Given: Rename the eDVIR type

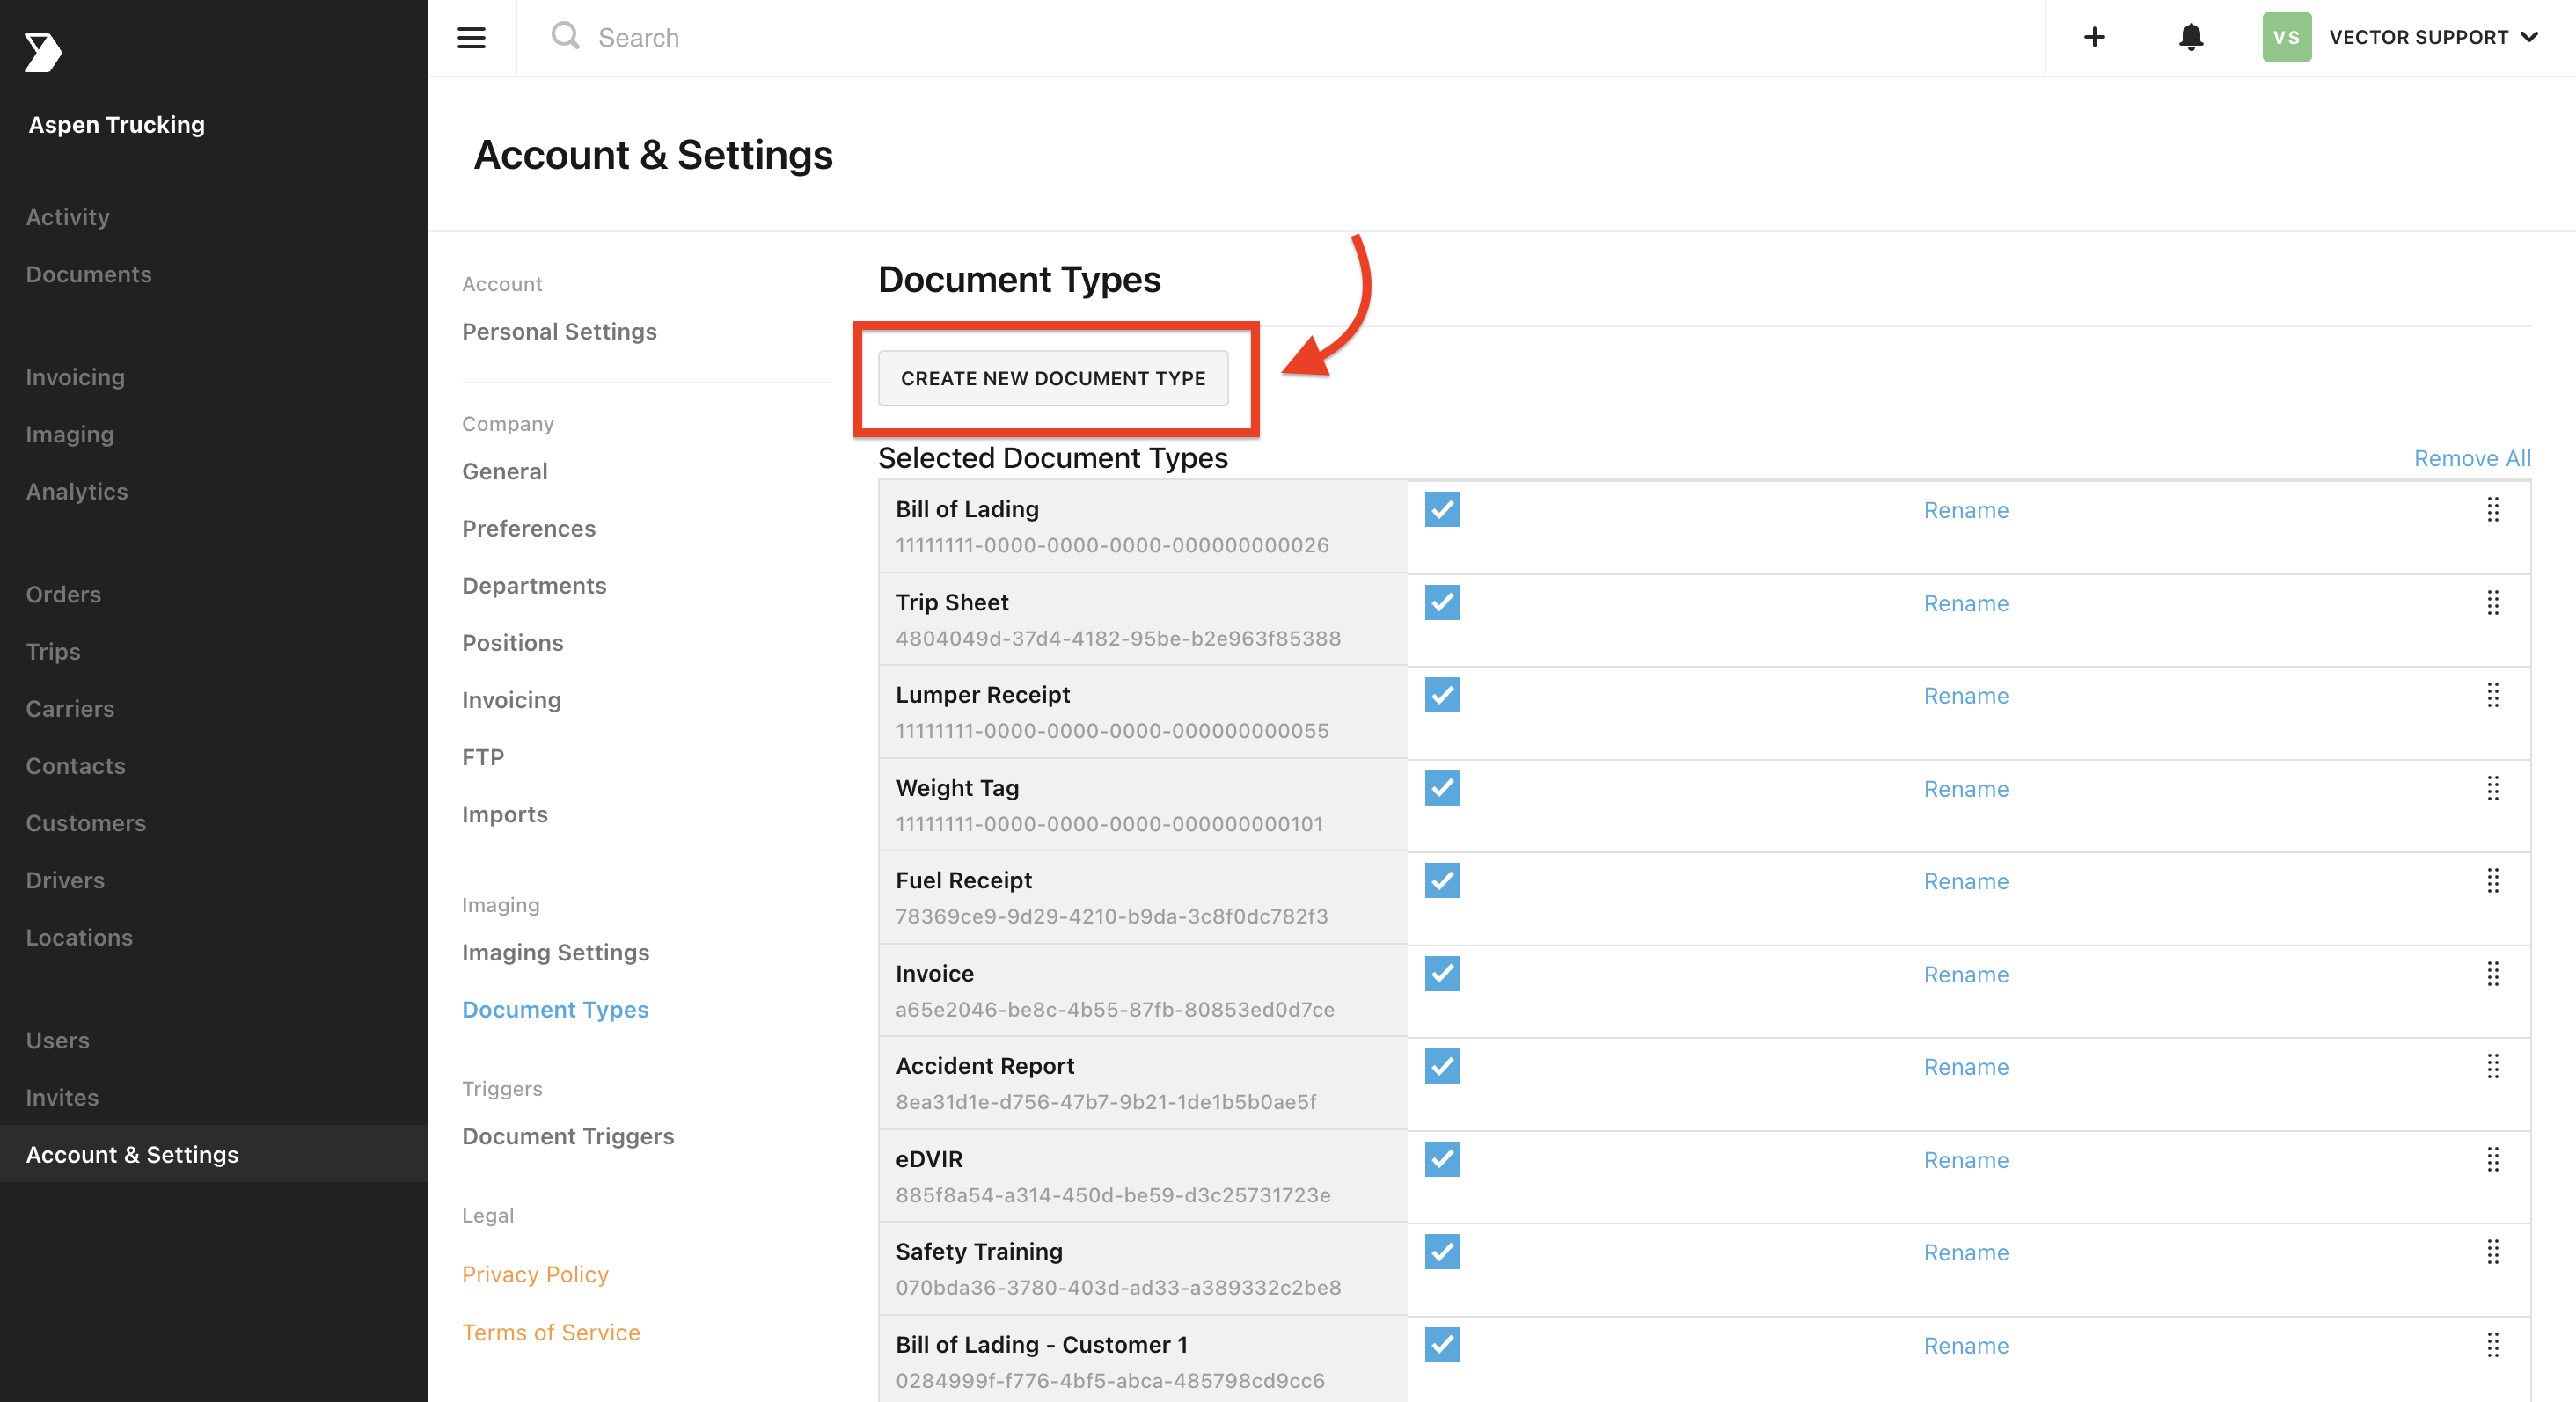Looking at the screenshot, I should pos(1966,1160).
